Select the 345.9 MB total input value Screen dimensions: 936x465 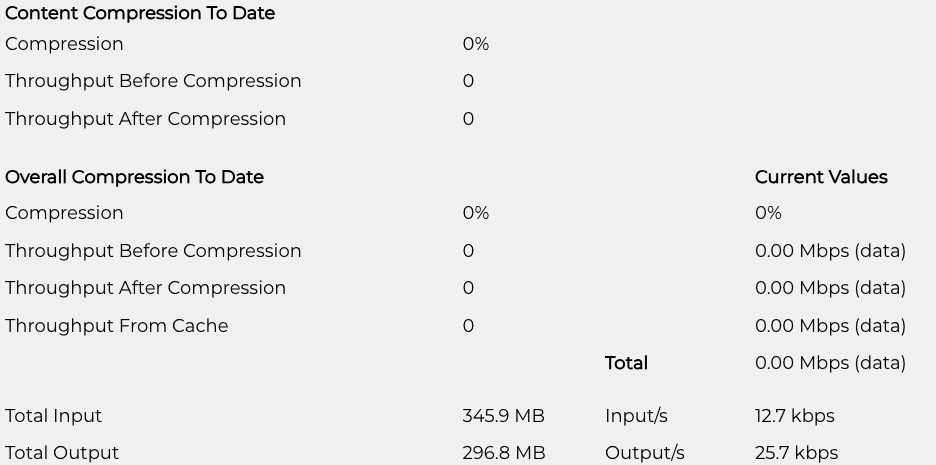pos(503,416)
